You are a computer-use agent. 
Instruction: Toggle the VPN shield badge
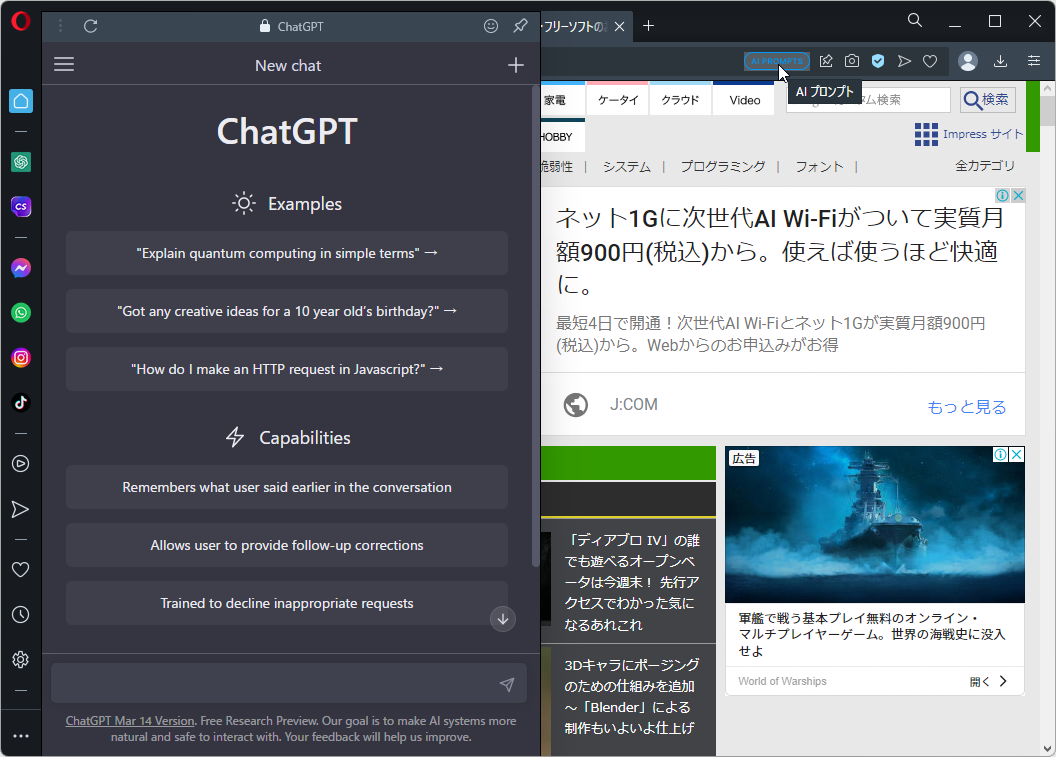tap(877, 61)
